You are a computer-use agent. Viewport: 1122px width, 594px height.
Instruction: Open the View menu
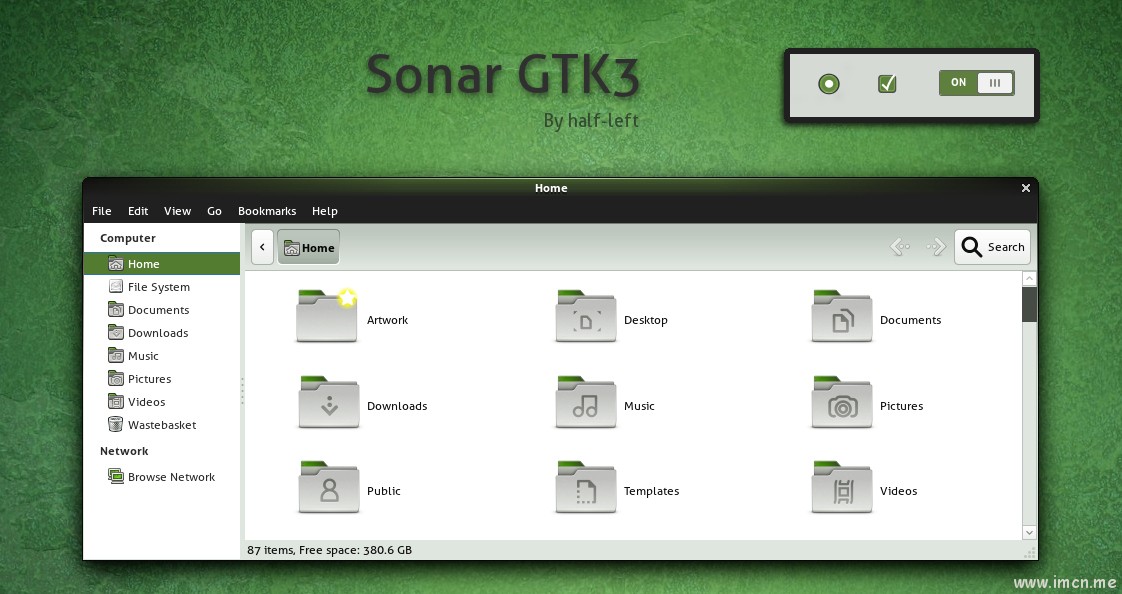[177, 211]
